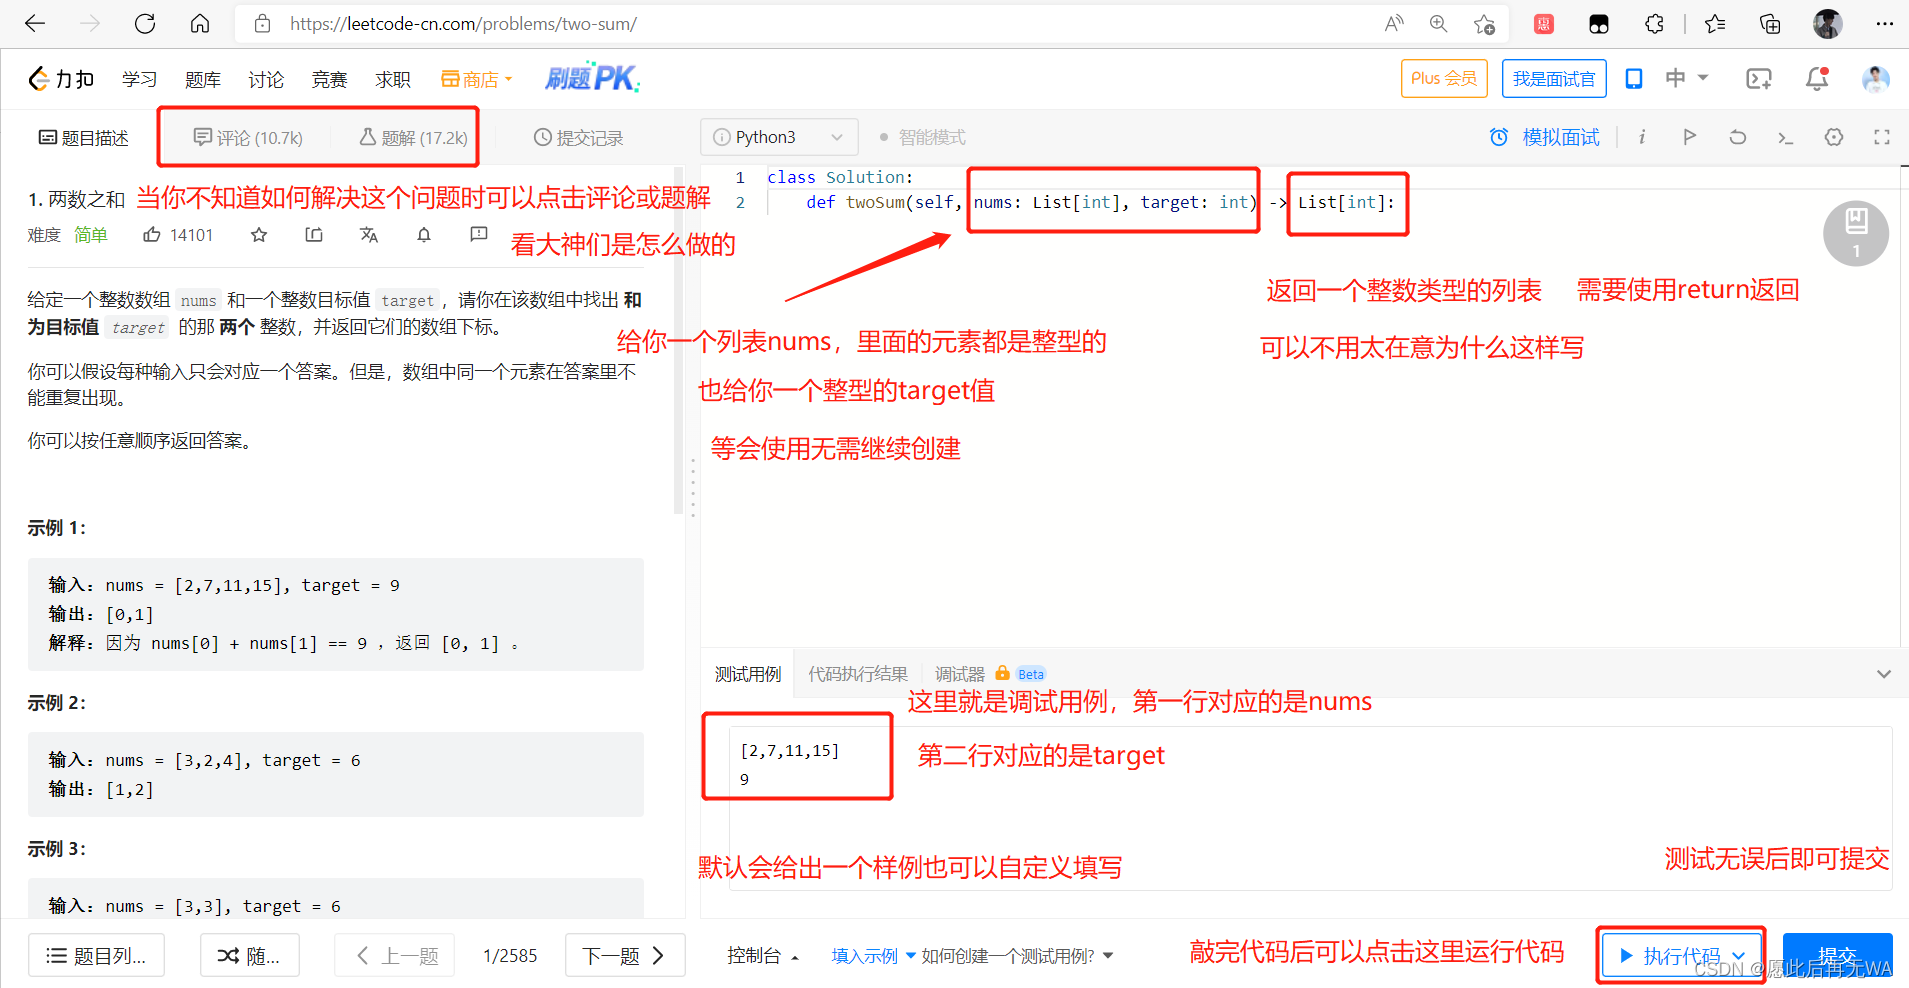Open the 题解 (17.2k) tab
Viewport: 1909px width, 988px height.
point(413,138)
